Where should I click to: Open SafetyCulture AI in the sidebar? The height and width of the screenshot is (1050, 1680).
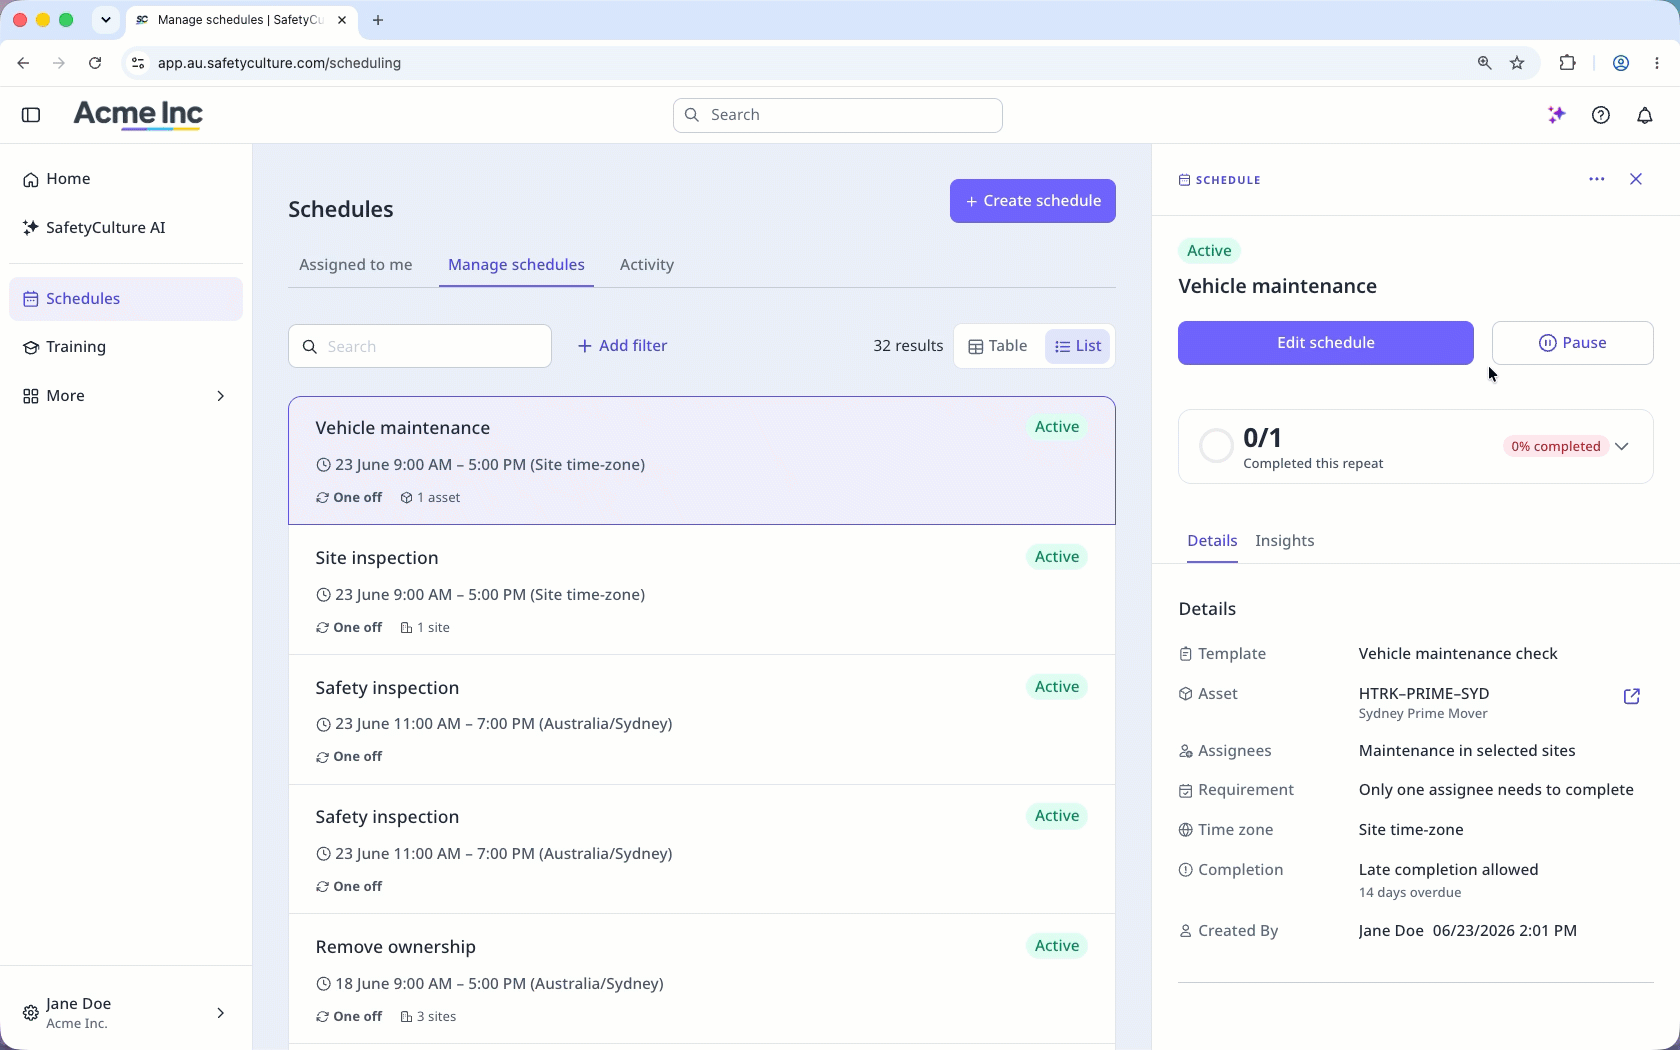(126, 228)
